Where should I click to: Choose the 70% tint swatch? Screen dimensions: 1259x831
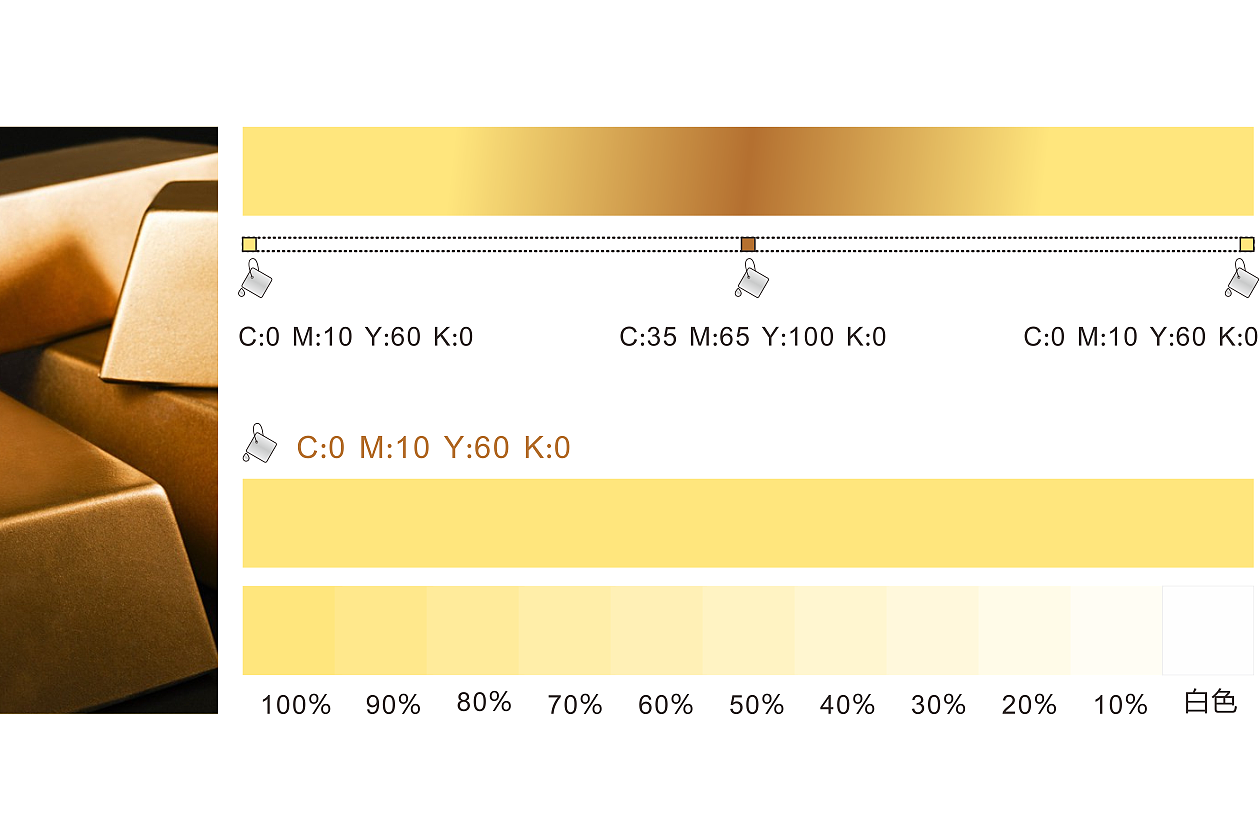[x=565, y=630]
